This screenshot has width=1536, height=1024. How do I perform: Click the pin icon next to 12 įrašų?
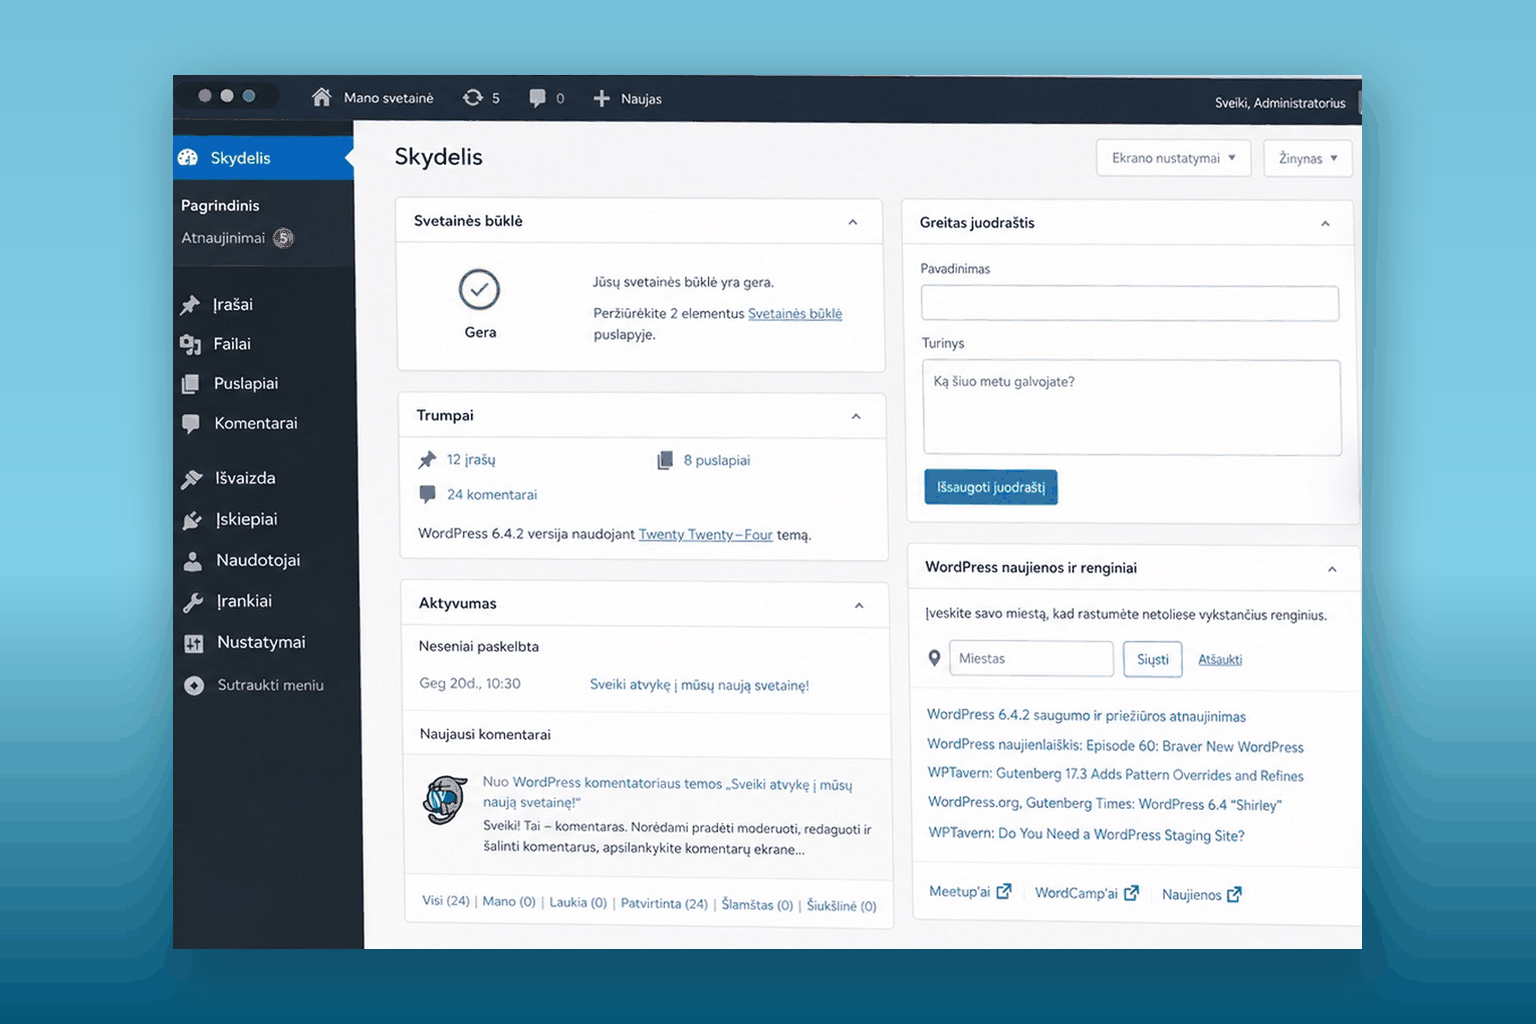427,460
